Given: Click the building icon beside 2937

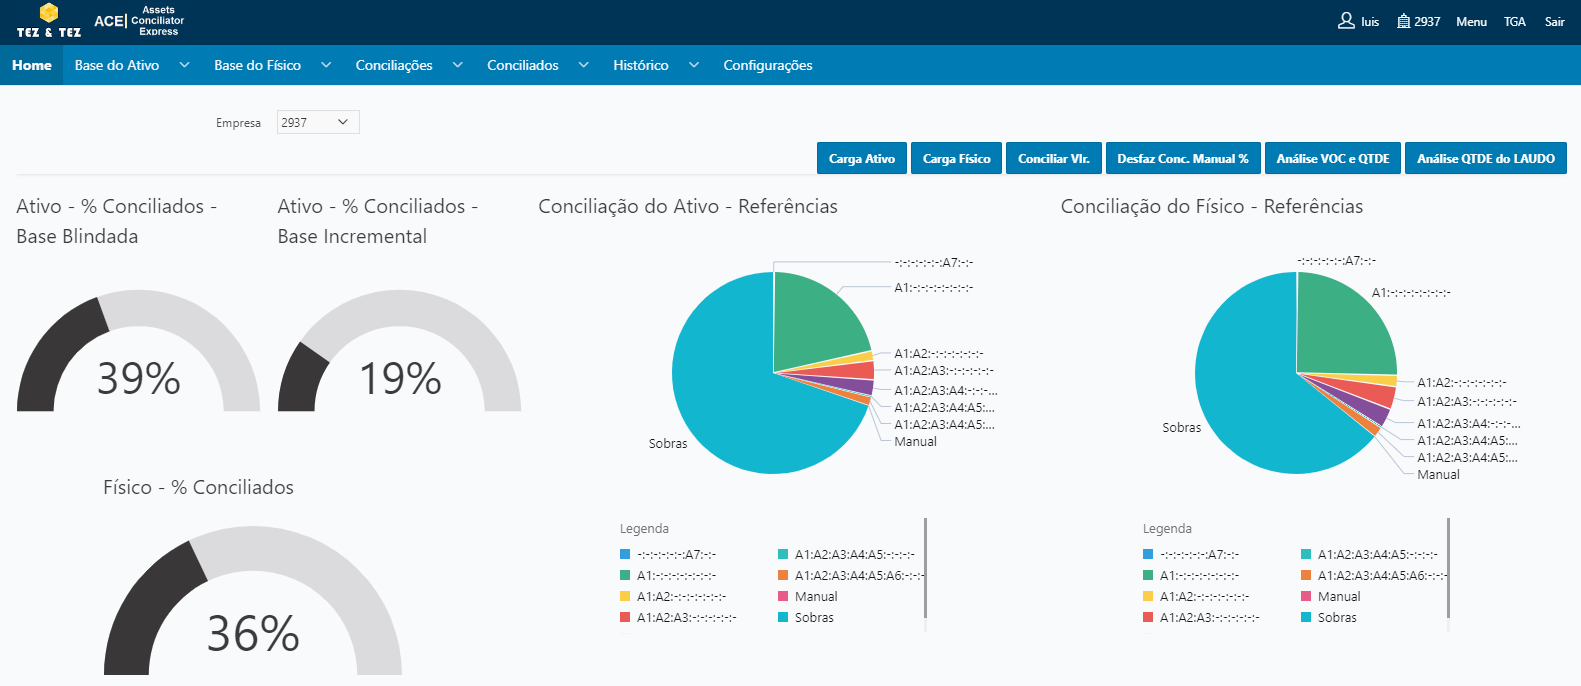Looking at the screenshot, I should click(1404, 21).
